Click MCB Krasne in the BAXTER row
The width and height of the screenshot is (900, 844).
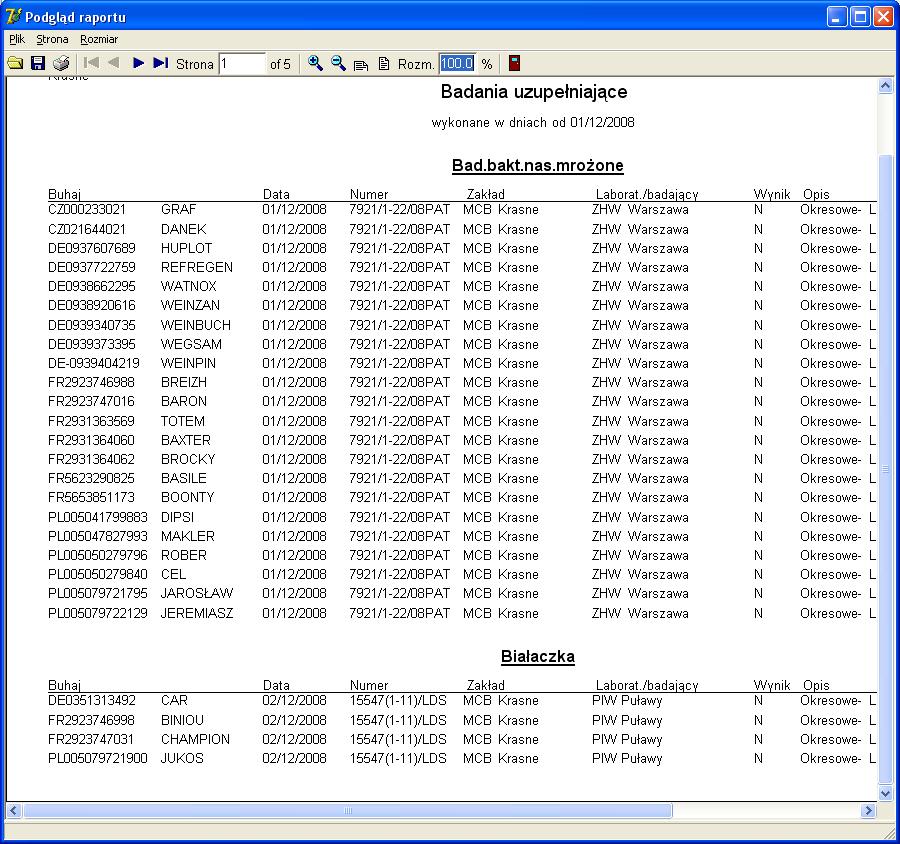[x=501, y=440]
